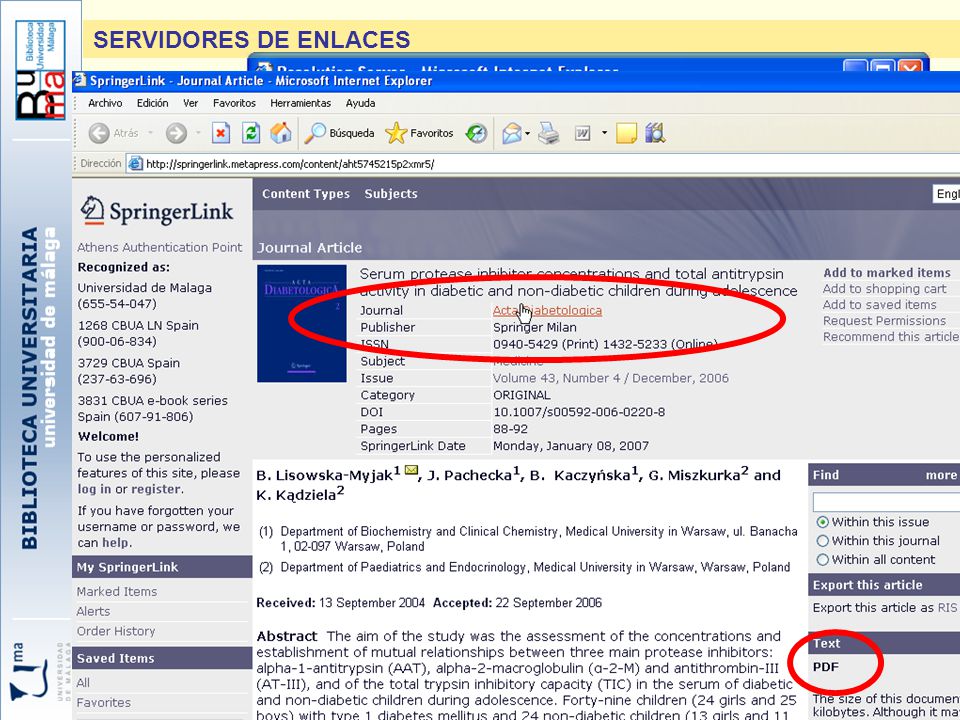
Task: Click the Mail envelope icon
Action: (512, 133)
